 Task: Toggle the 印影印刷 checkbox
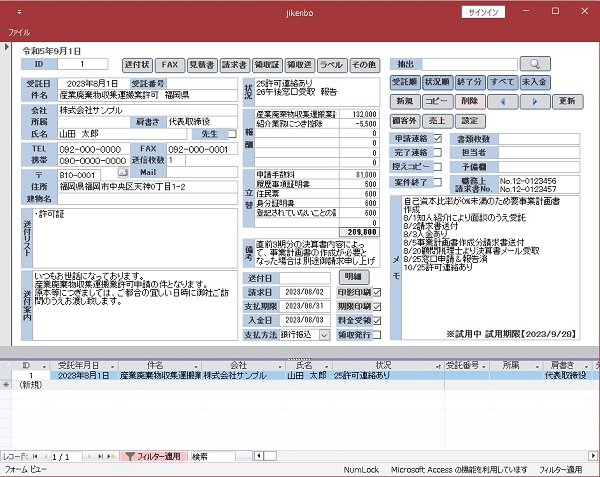point(377,292)
